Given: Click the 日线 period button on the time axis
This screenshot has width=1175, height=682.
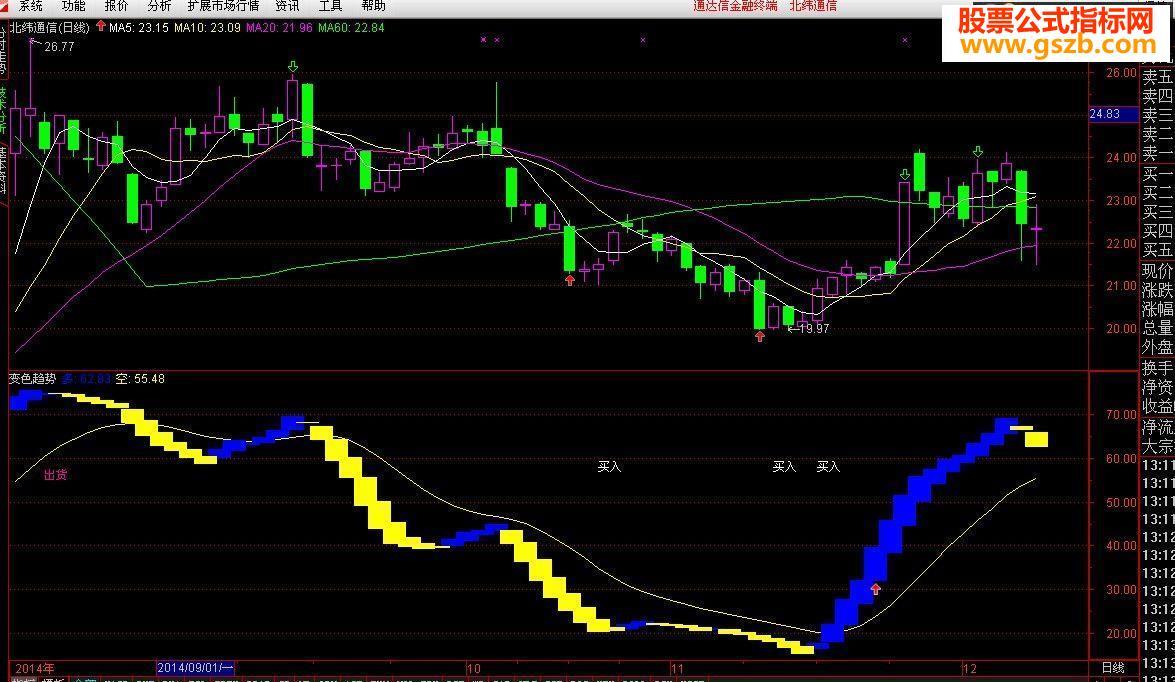Looking at the screenshot, I should pyautogui.click(x=1113, y=668).
